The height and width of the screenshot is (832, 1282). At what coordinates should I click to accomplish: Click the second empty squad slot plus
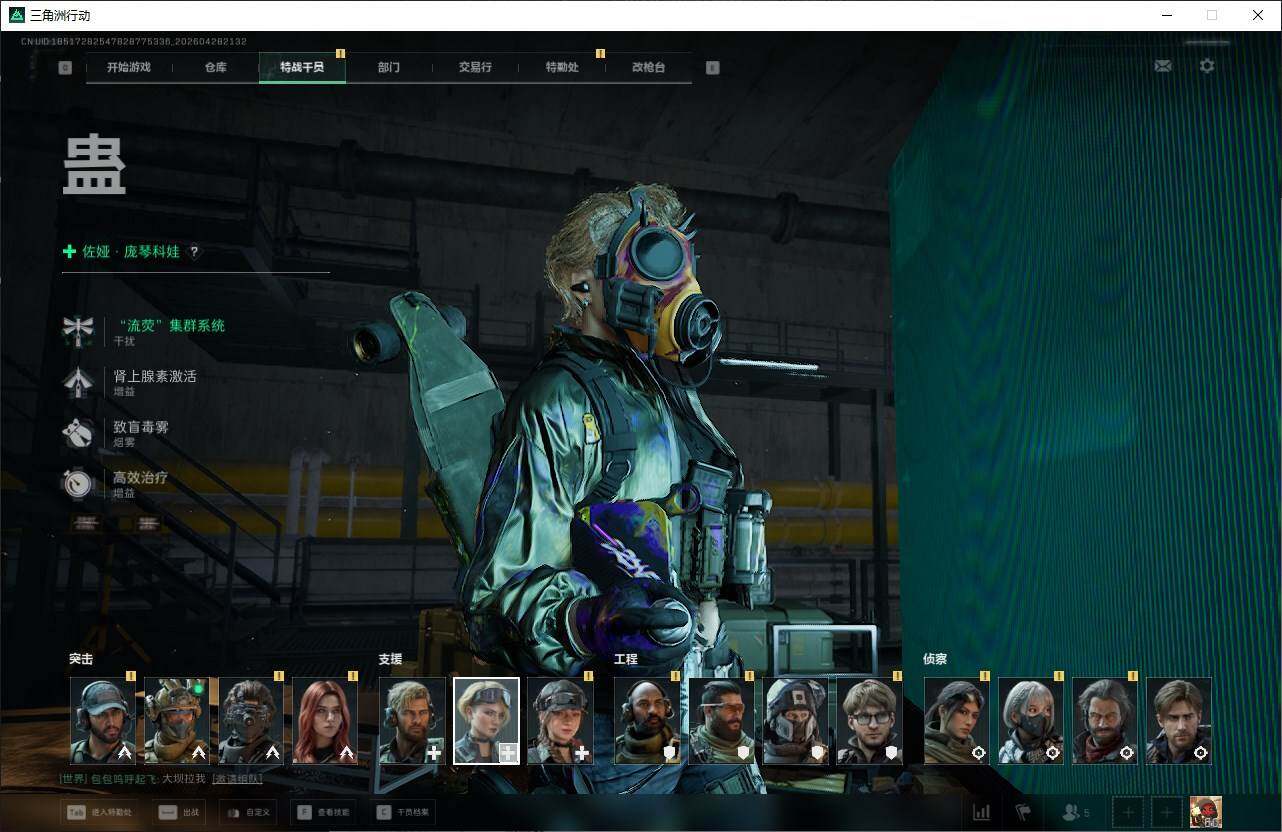pyautogui.click(x=1165, y=812)
